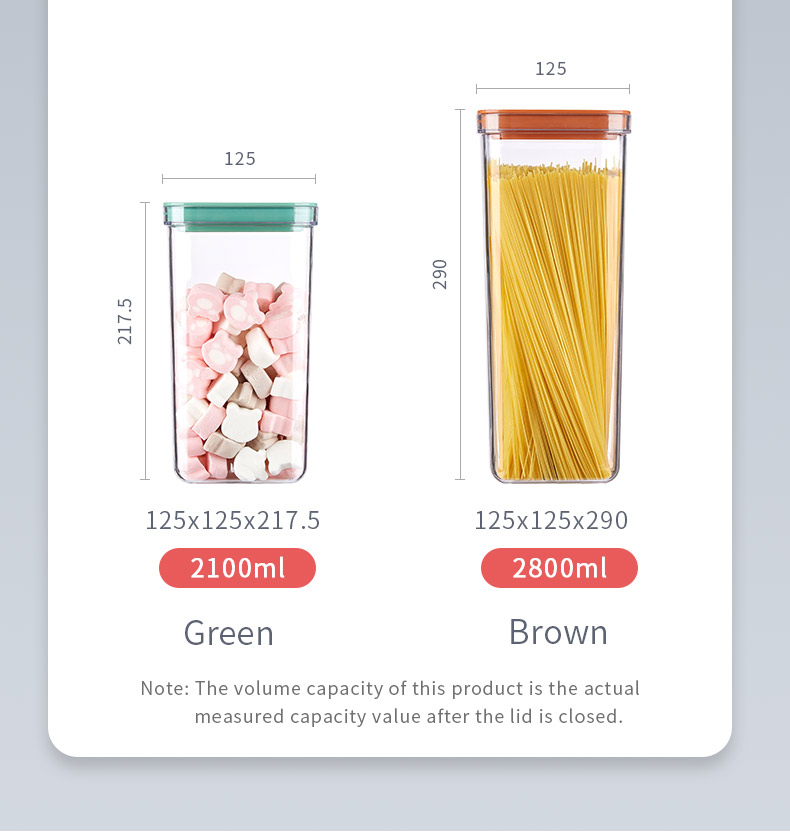Click the spaghetti inside the tall jar
Image resolution: width=790 pixels, height=834 pixels.
(x=555, y=322)
